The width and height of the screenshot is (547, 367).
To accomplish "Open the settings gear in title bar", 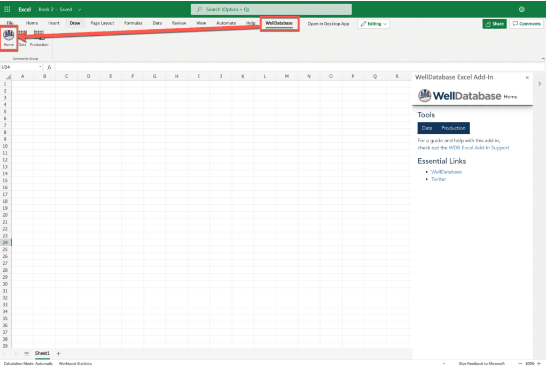I will coord(522,9).
